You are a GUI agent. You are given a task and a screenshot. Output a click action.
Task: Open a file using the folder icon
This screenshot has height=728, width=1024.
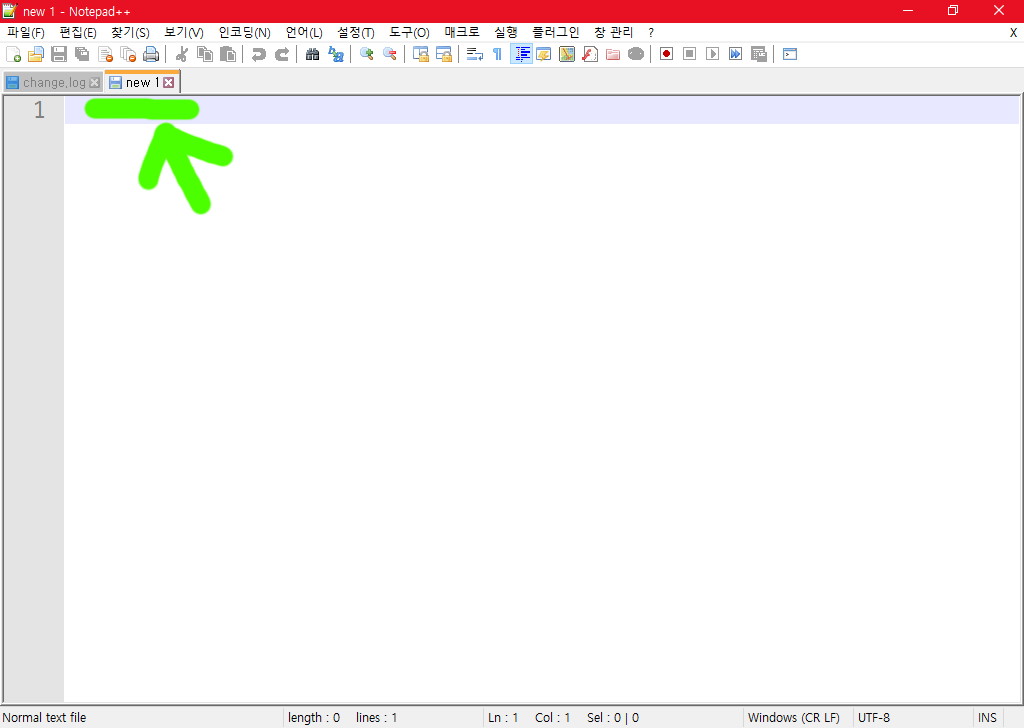point(36,54)
